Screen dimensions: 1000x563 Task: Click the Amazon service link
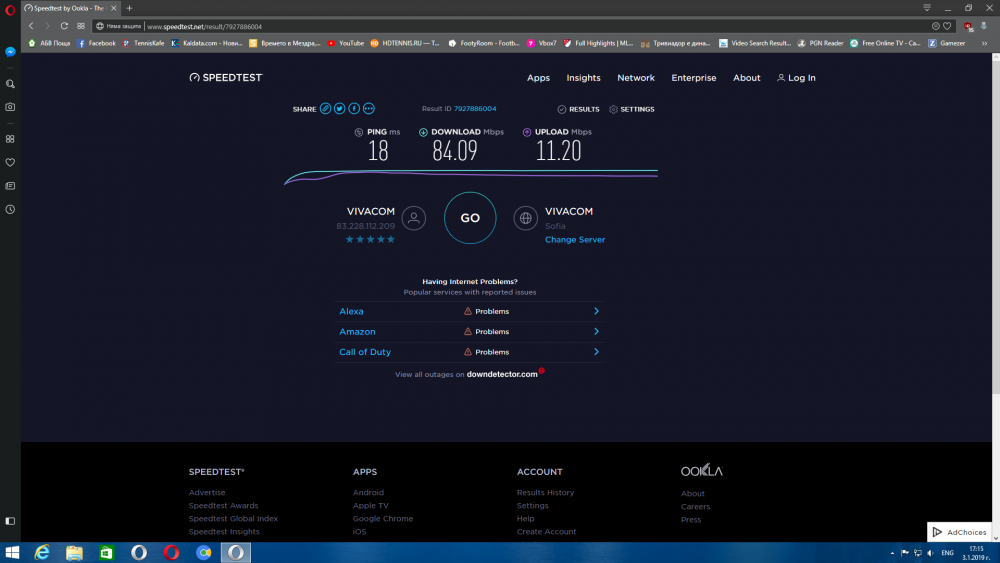coord(357,332)
